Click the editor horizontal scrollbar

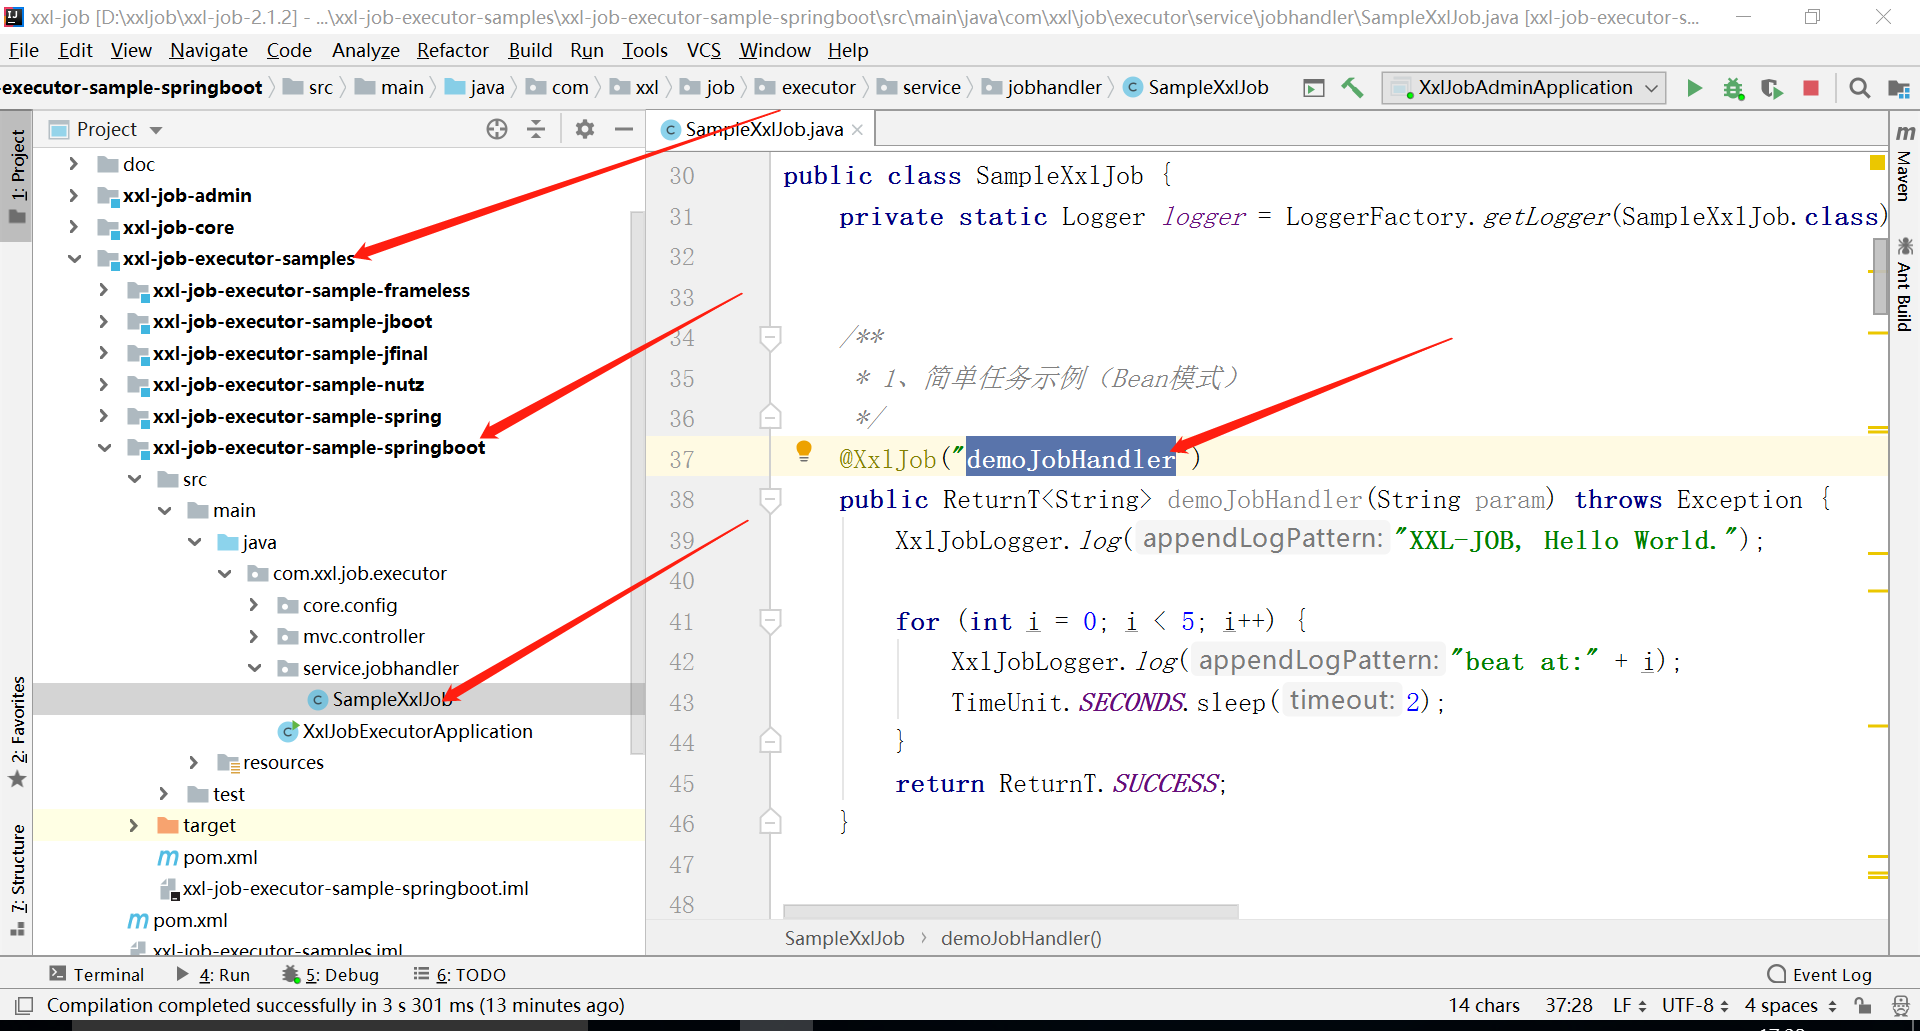click(1010, 911)
